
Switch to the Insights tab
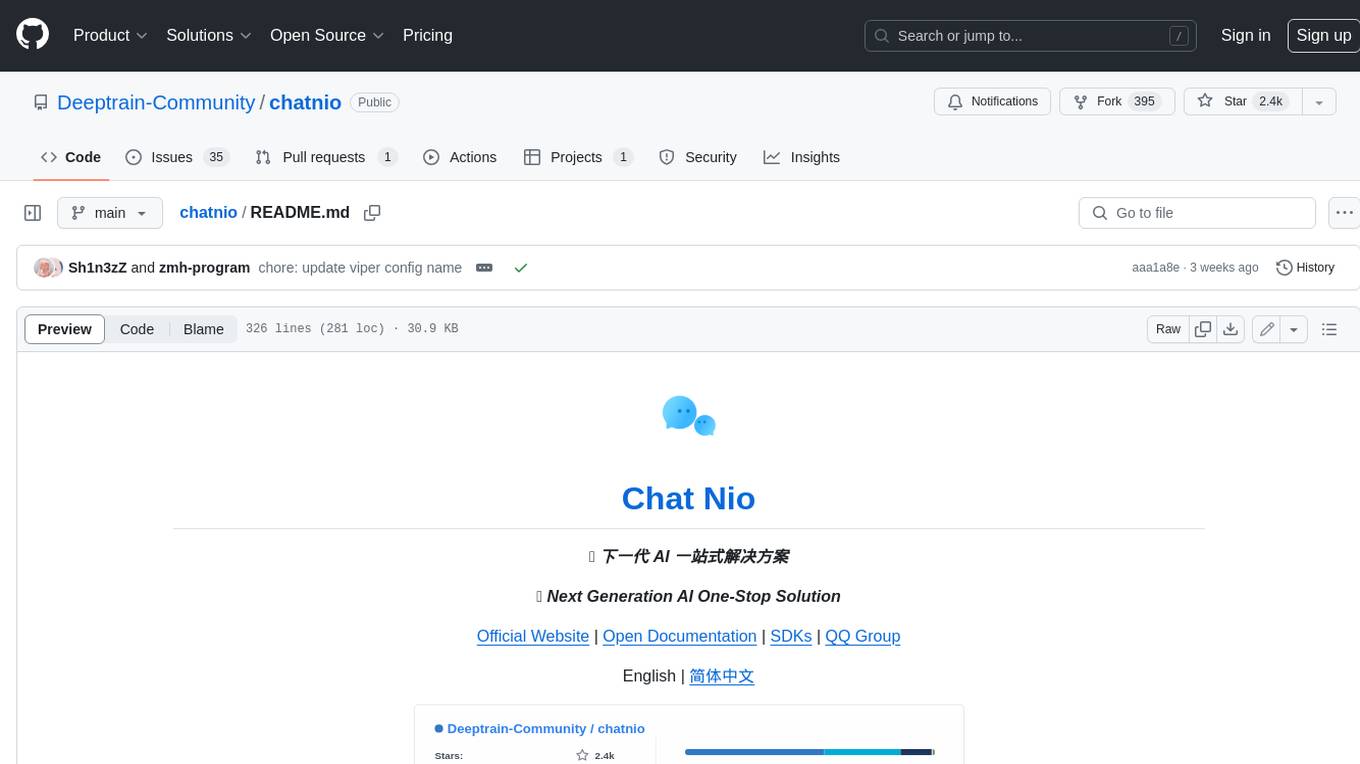click(x=802, y=157)
